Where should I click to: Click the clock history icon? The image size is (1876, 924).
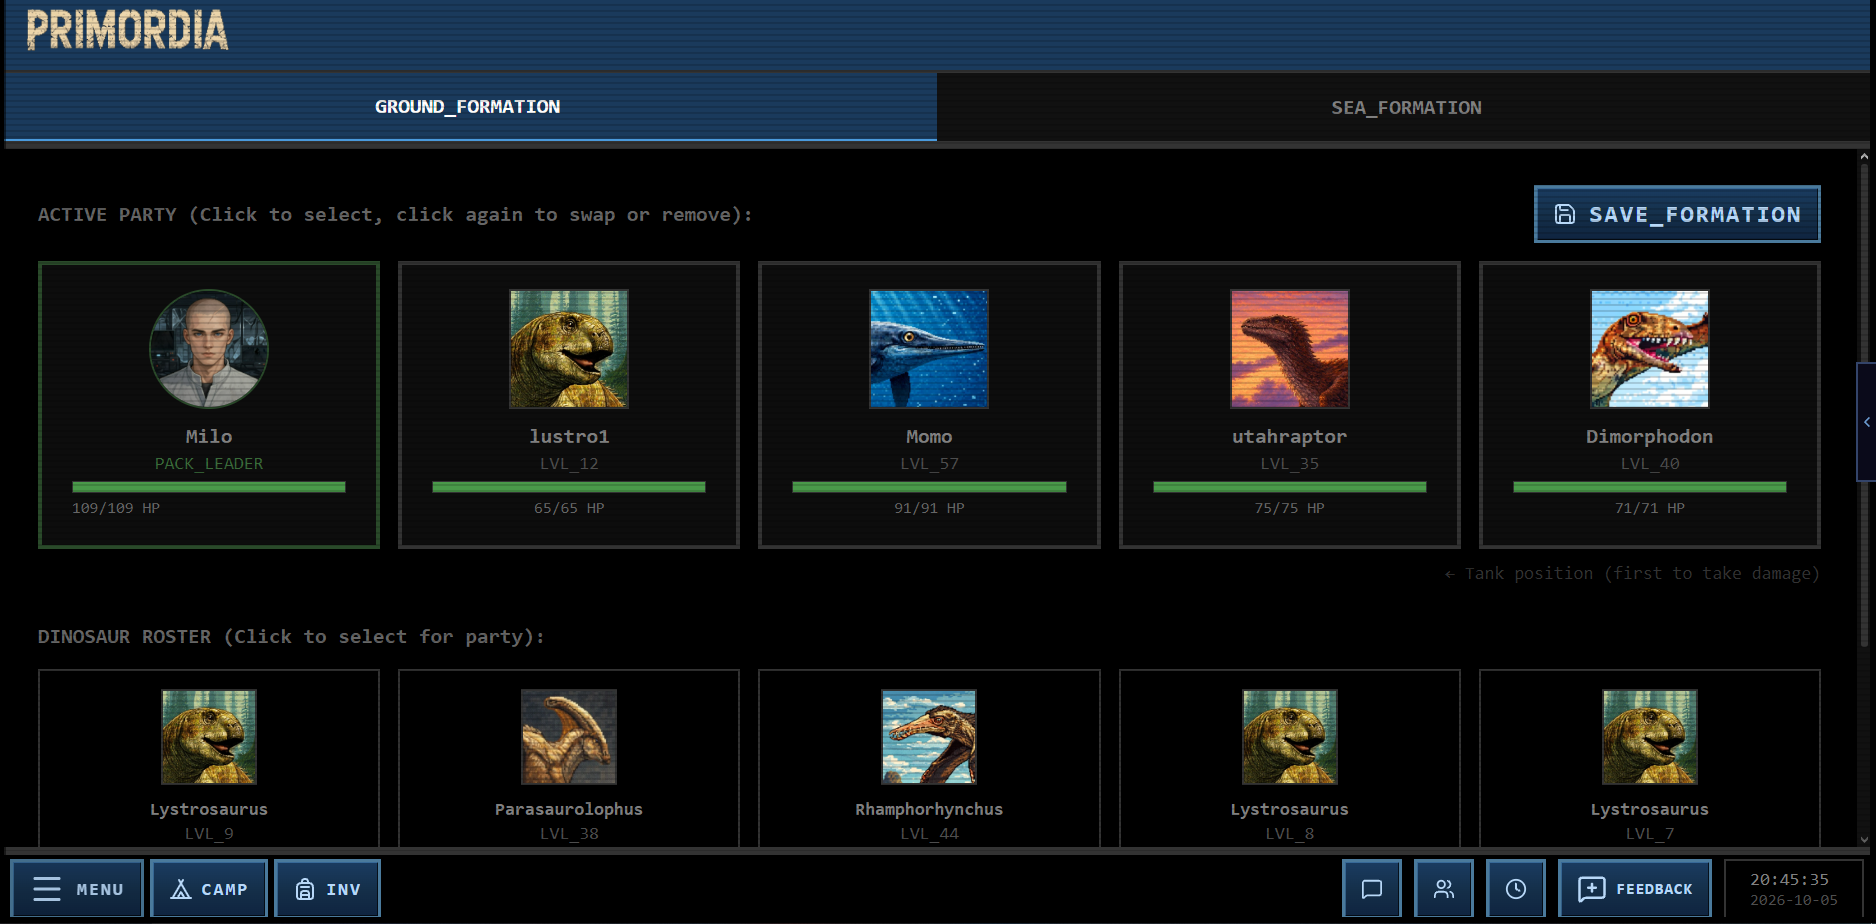coord(1516,889)
